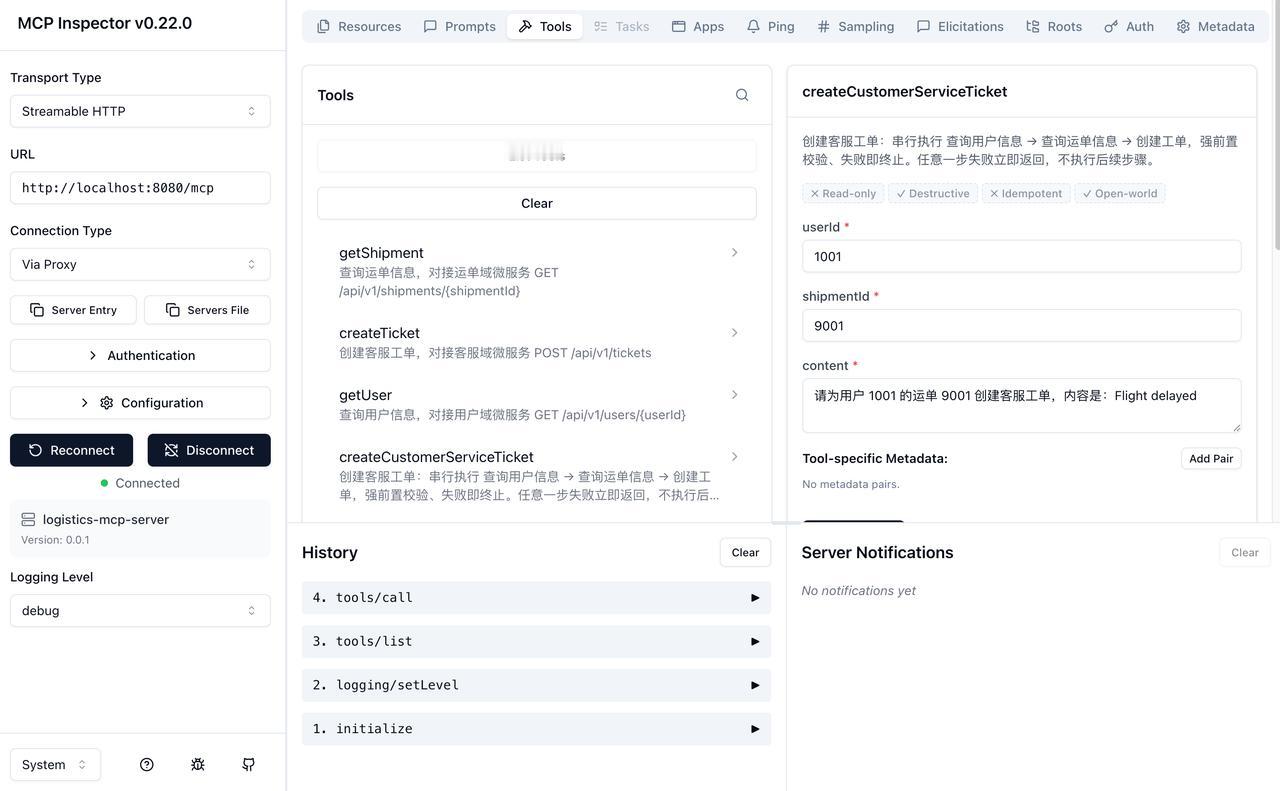Open the Apps tab
This screenshot has width=1280, height=791.
(698, 26)
